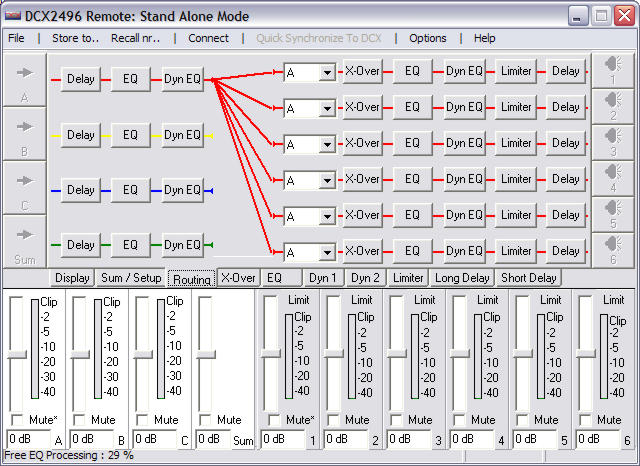This screenshot has width=640, height=466.
Task: Toggle Mute for Sum channel
Action: [x=205, y=419]
